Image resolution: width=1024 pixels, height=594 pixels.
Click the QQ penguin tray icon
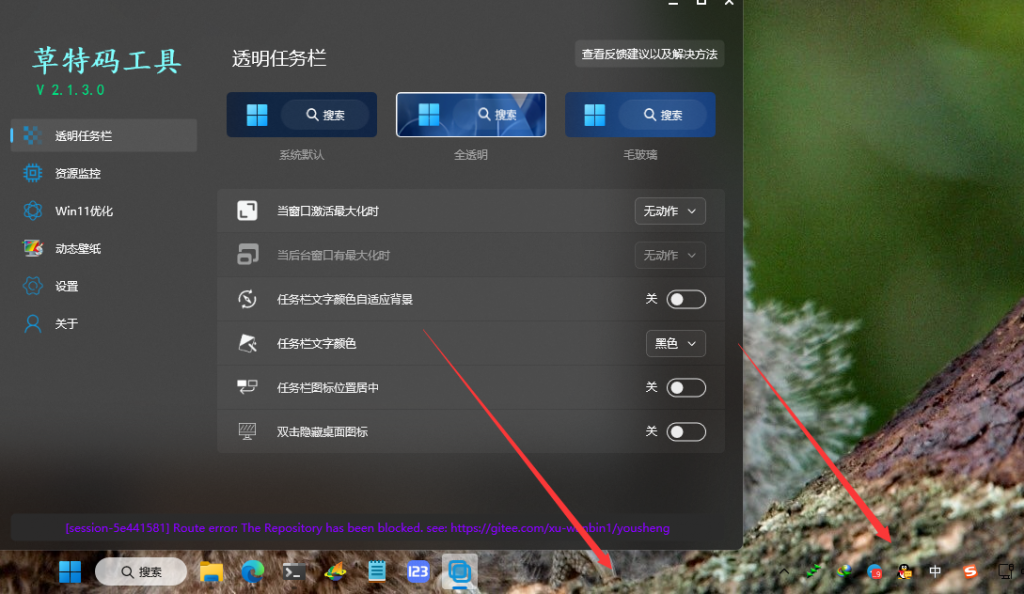pos(904,572)
